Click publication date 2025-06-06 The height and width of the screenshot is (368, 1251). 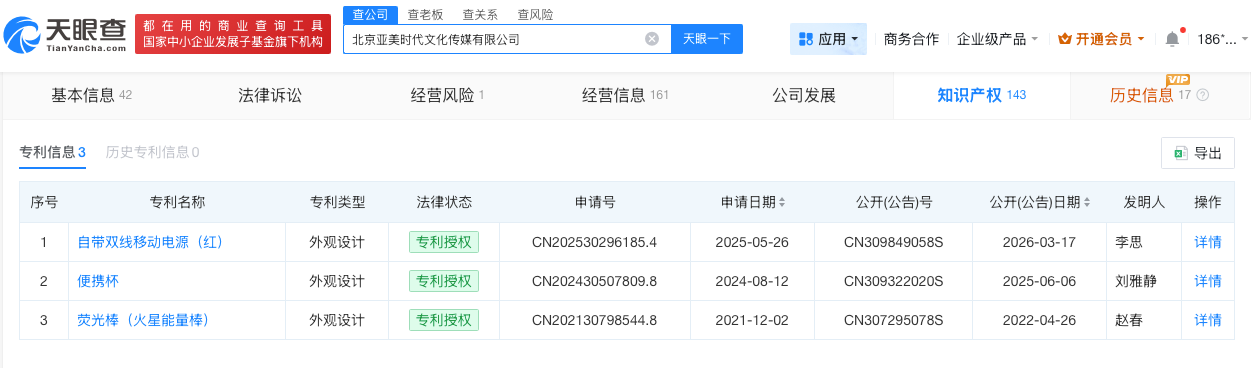pos(1039,281)
